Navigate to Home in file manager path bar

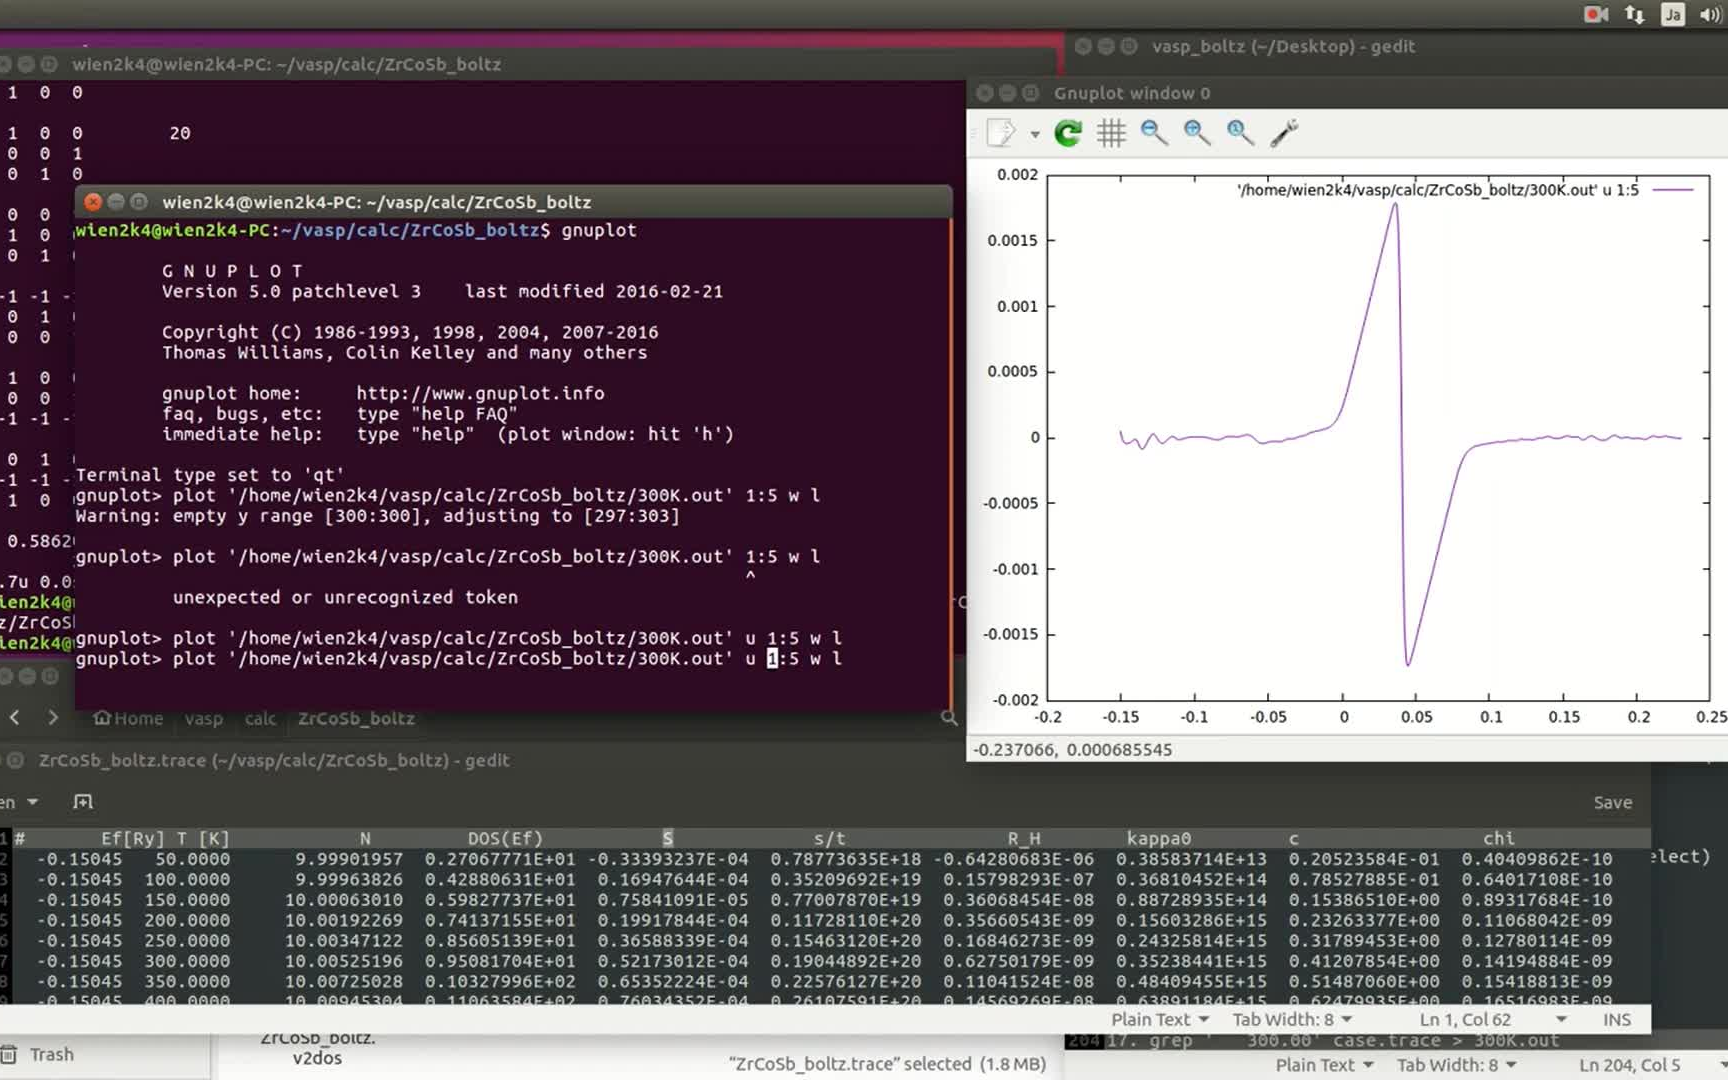click(128, 718)
